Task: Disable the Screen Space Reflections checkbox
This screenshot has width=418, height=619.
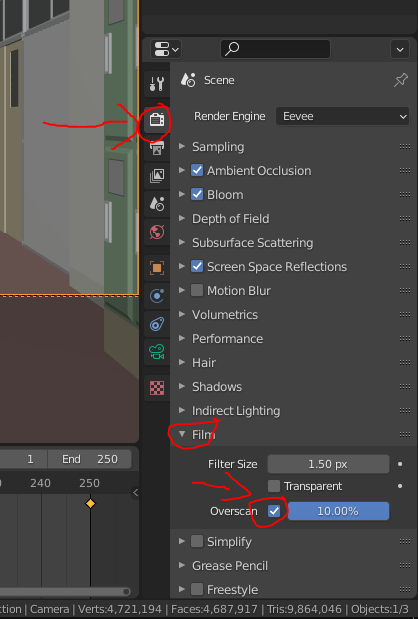Action: tap(197, 266)
